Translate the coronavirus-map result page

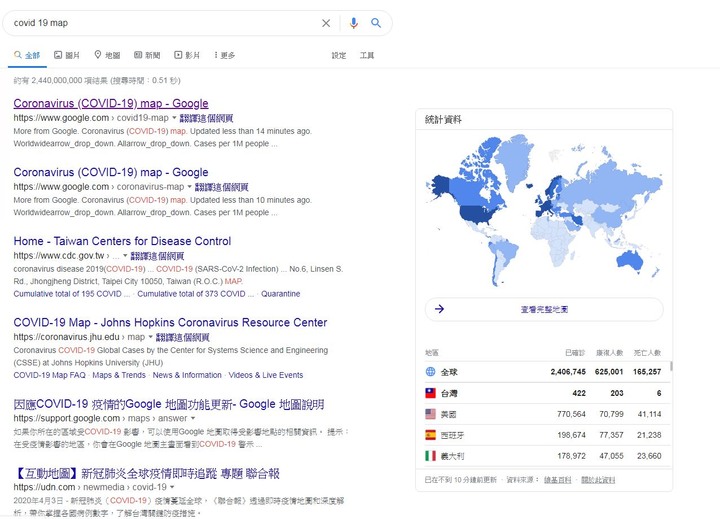click(x=221, y=187)
